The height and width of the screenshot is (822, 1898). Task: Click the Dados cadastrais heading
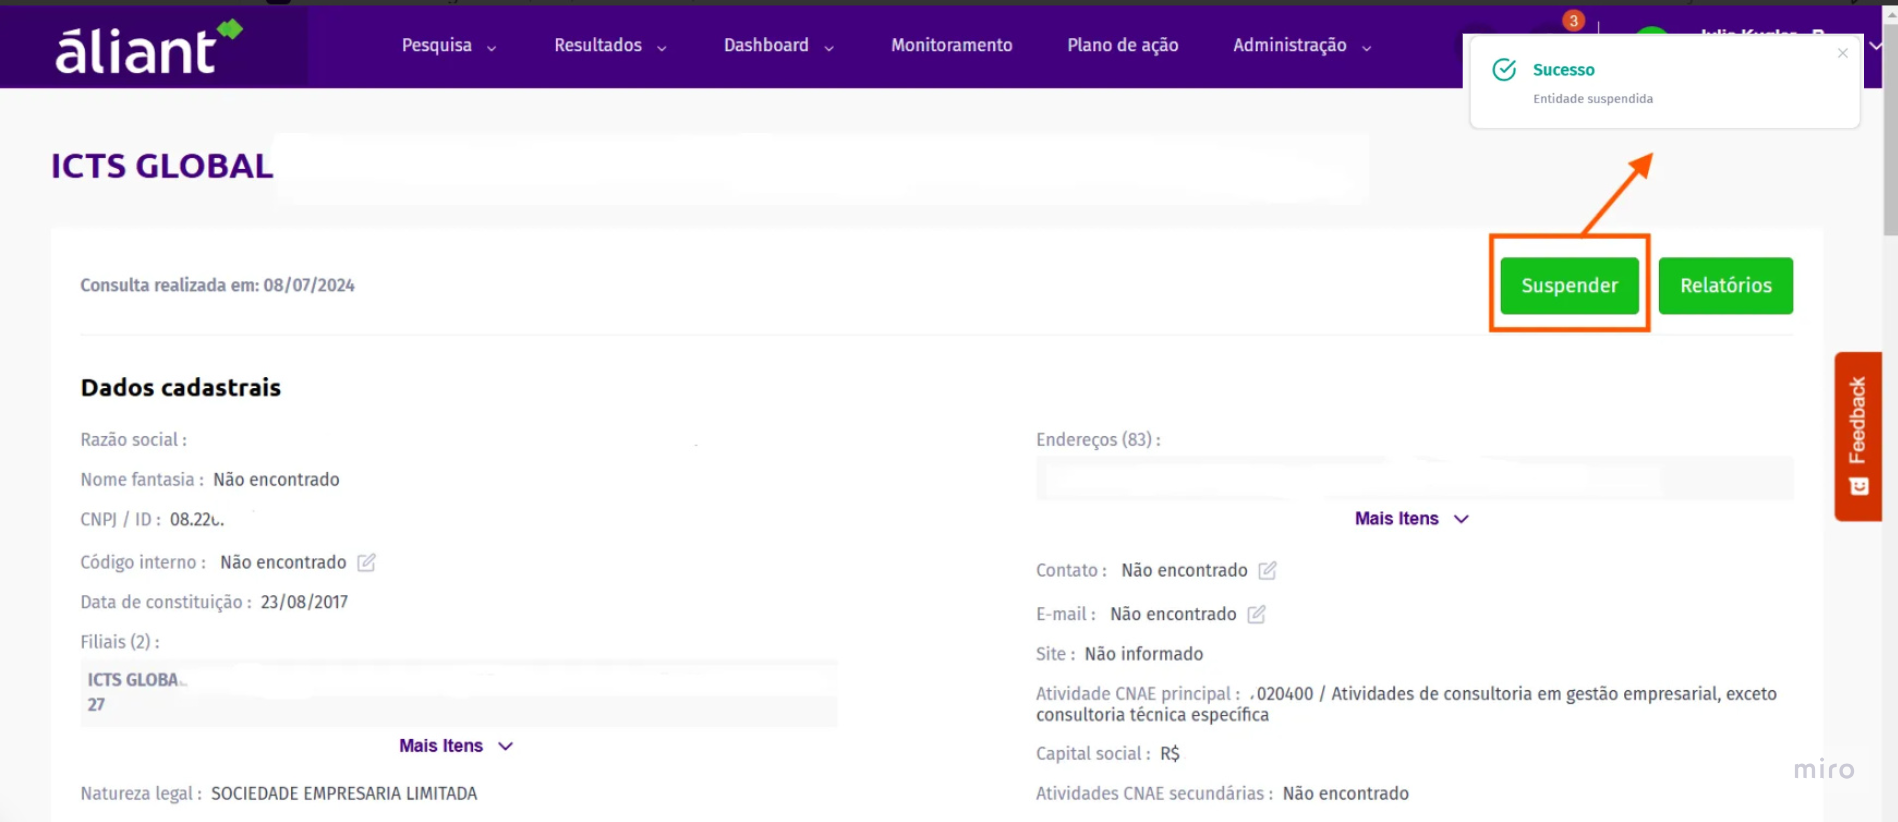(x=181, y=387)
